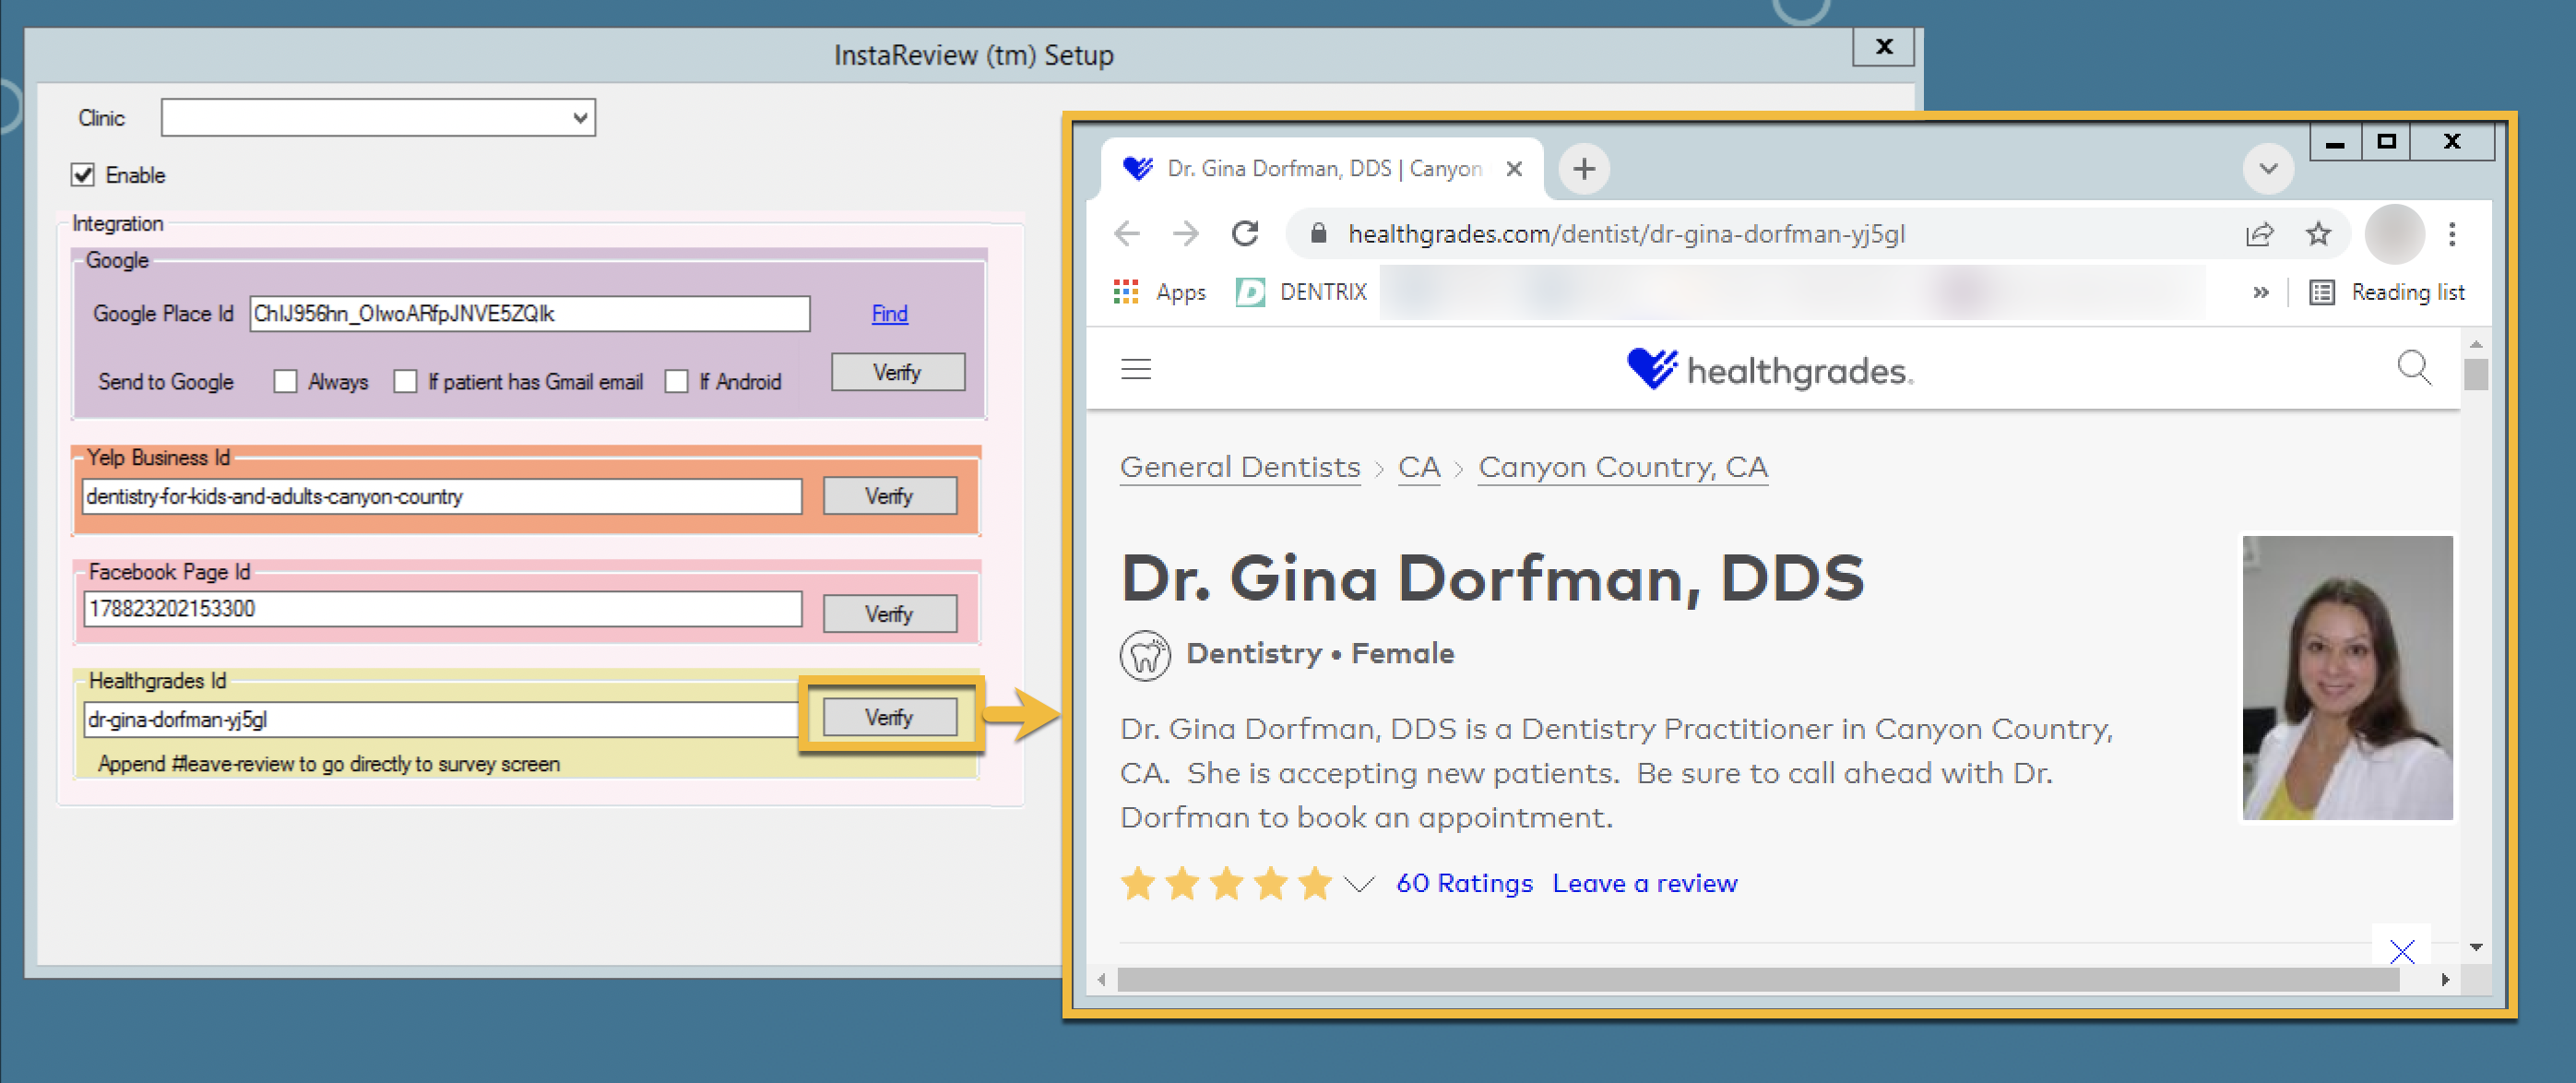Open the tab search dropdown chevron
2576x1083 pixels.
coord(2268,169)
